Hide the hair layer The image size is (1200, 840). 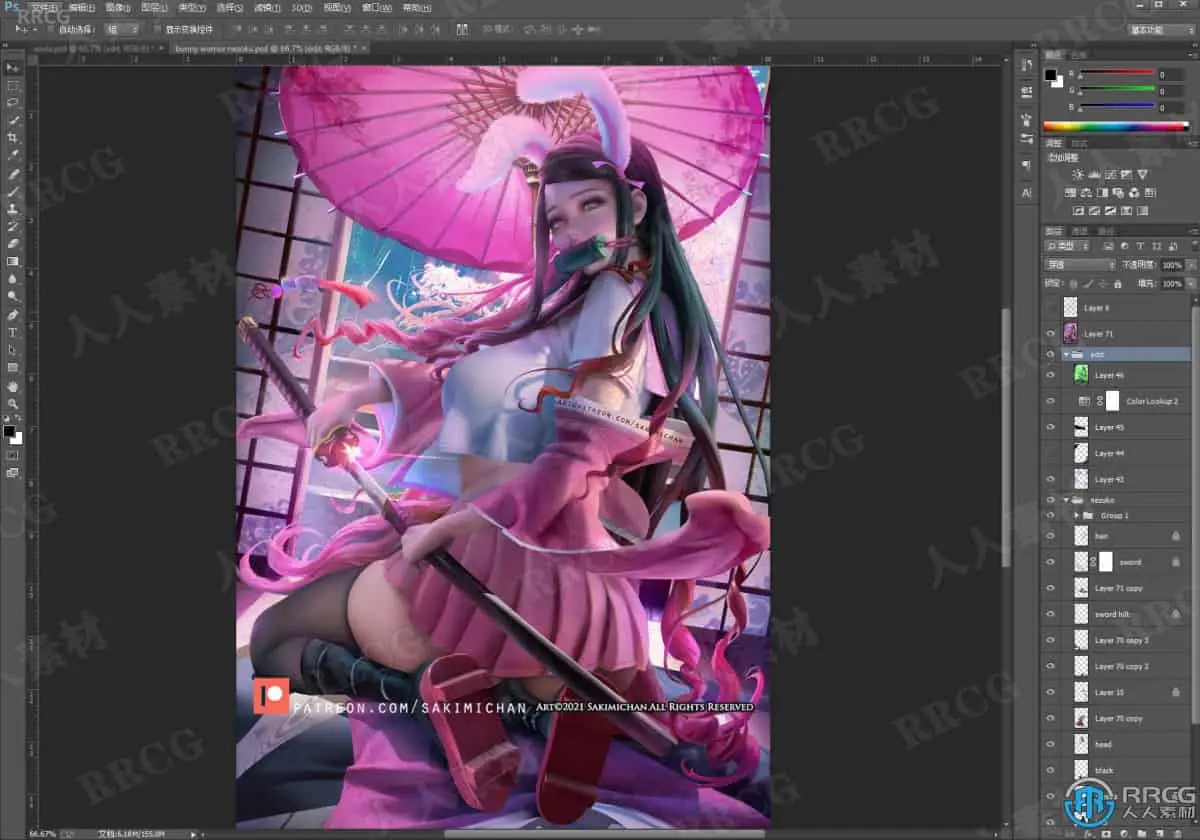pyautogui.click(x=1050, y=536)
